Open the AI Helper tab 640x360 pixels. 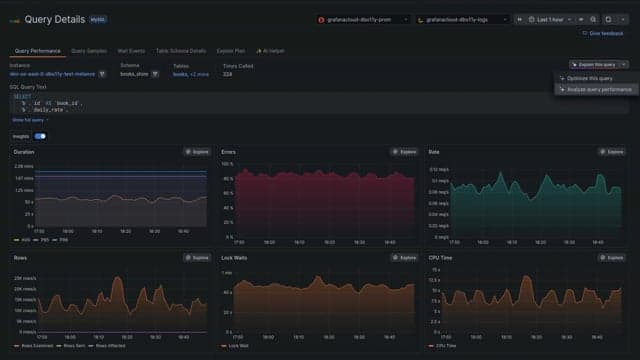tap(270, 51)
